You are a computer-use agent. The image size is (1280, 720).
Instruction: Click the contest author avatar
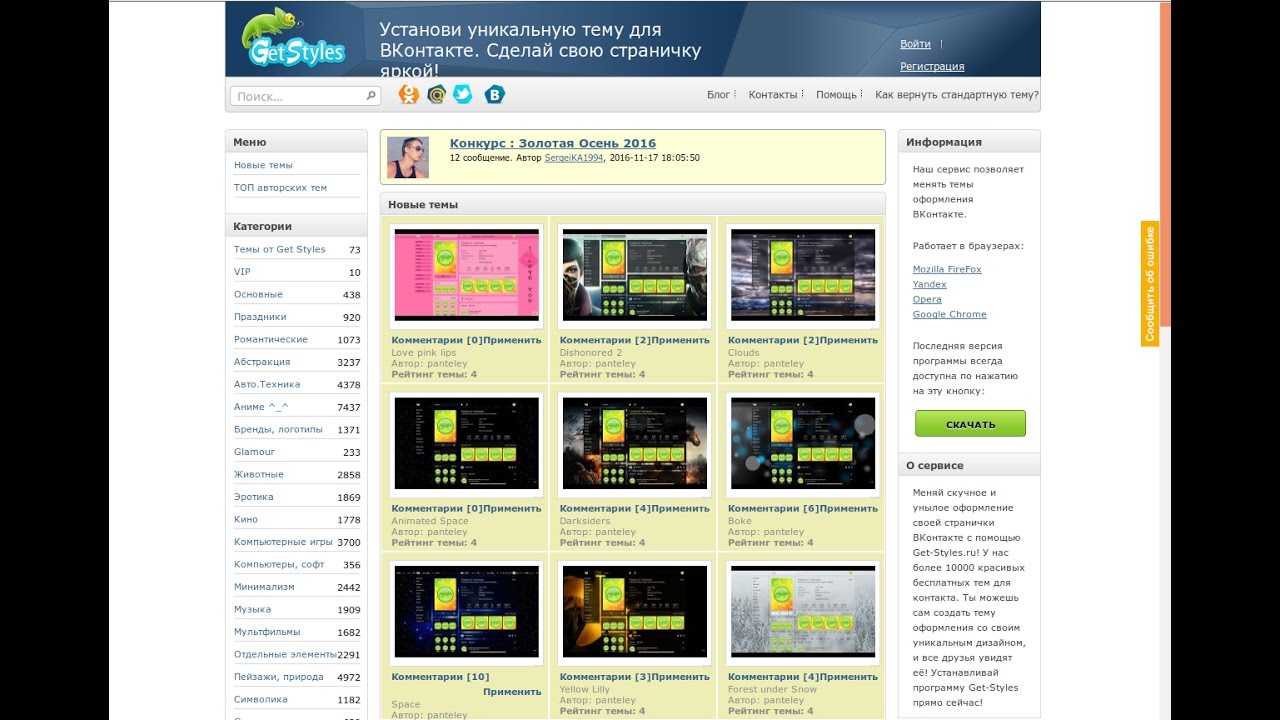pyautogui.click(x=408, y=157)
